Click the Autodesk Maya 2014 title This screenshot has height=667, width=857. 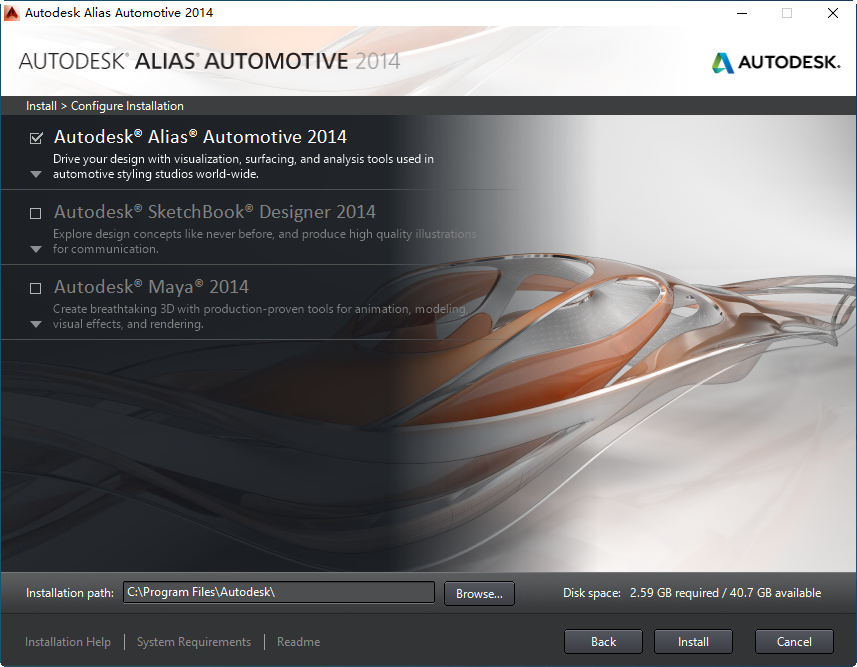(x=151, y=287)
